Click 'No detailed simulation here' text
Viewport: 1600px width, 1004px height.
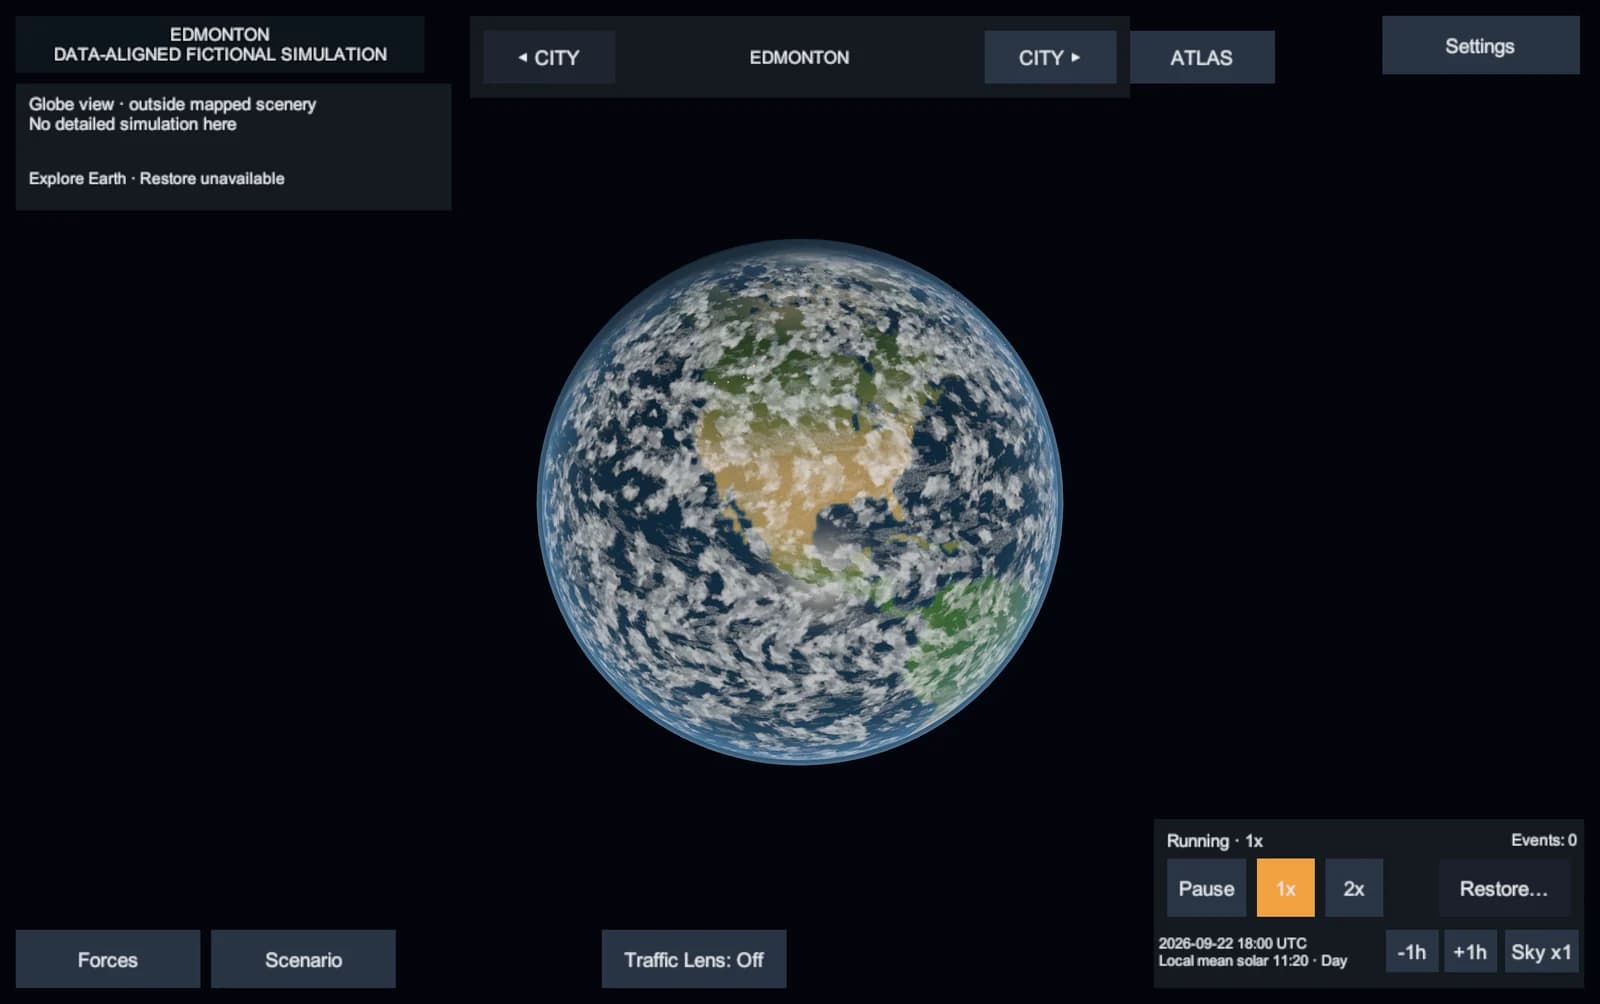[x=132, y=124]
